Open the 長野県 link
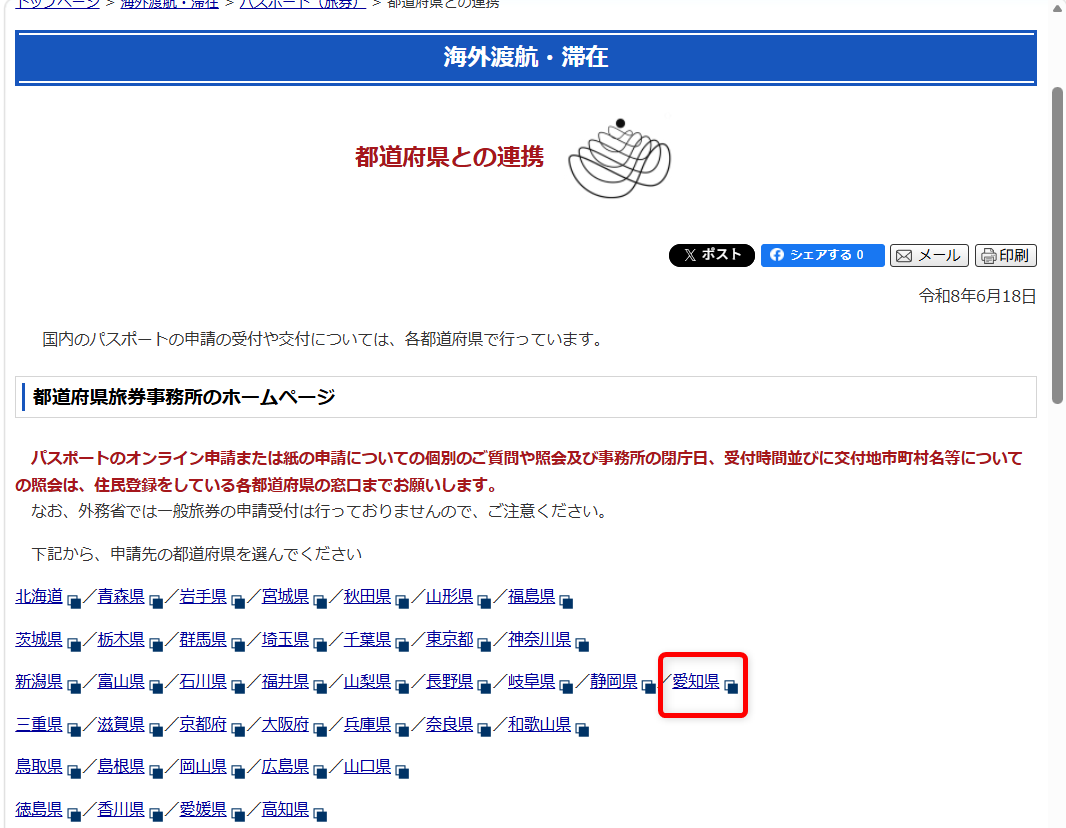Image resolution: width=1066 pixels, height=828 pixels. tap(449, 681)
